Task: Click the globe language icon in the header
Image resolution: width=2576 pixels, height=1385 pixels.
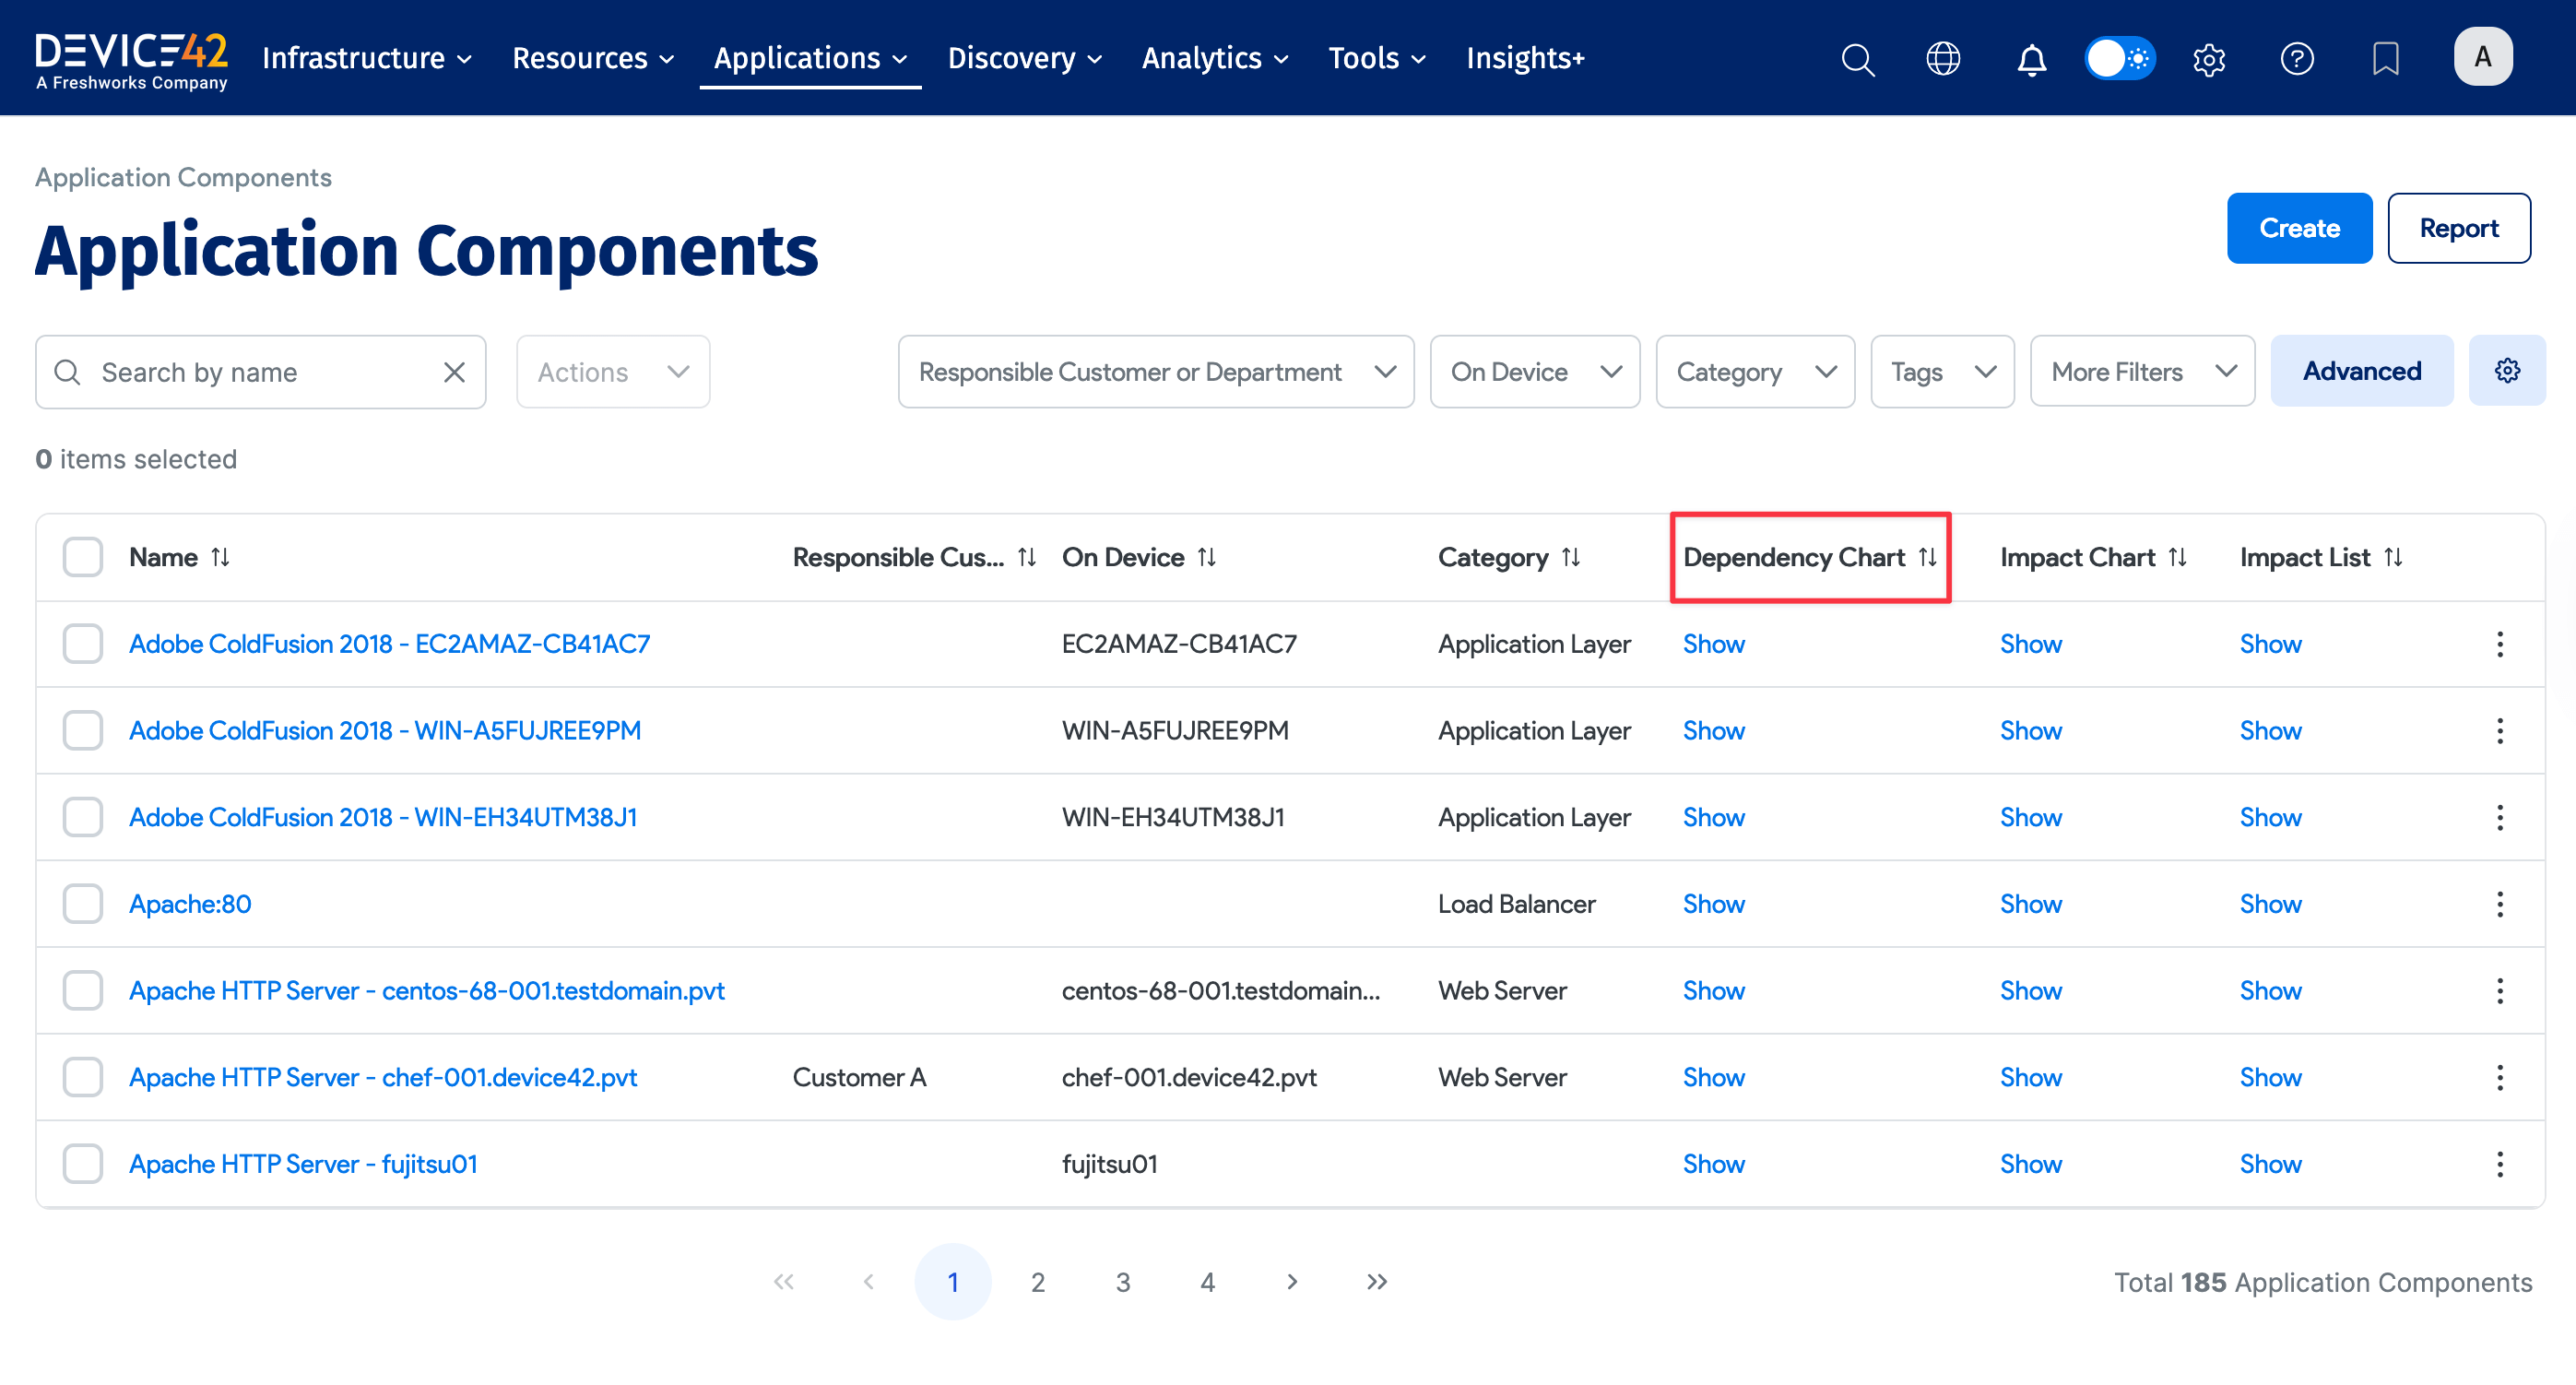Action: tap(1943, 59)
